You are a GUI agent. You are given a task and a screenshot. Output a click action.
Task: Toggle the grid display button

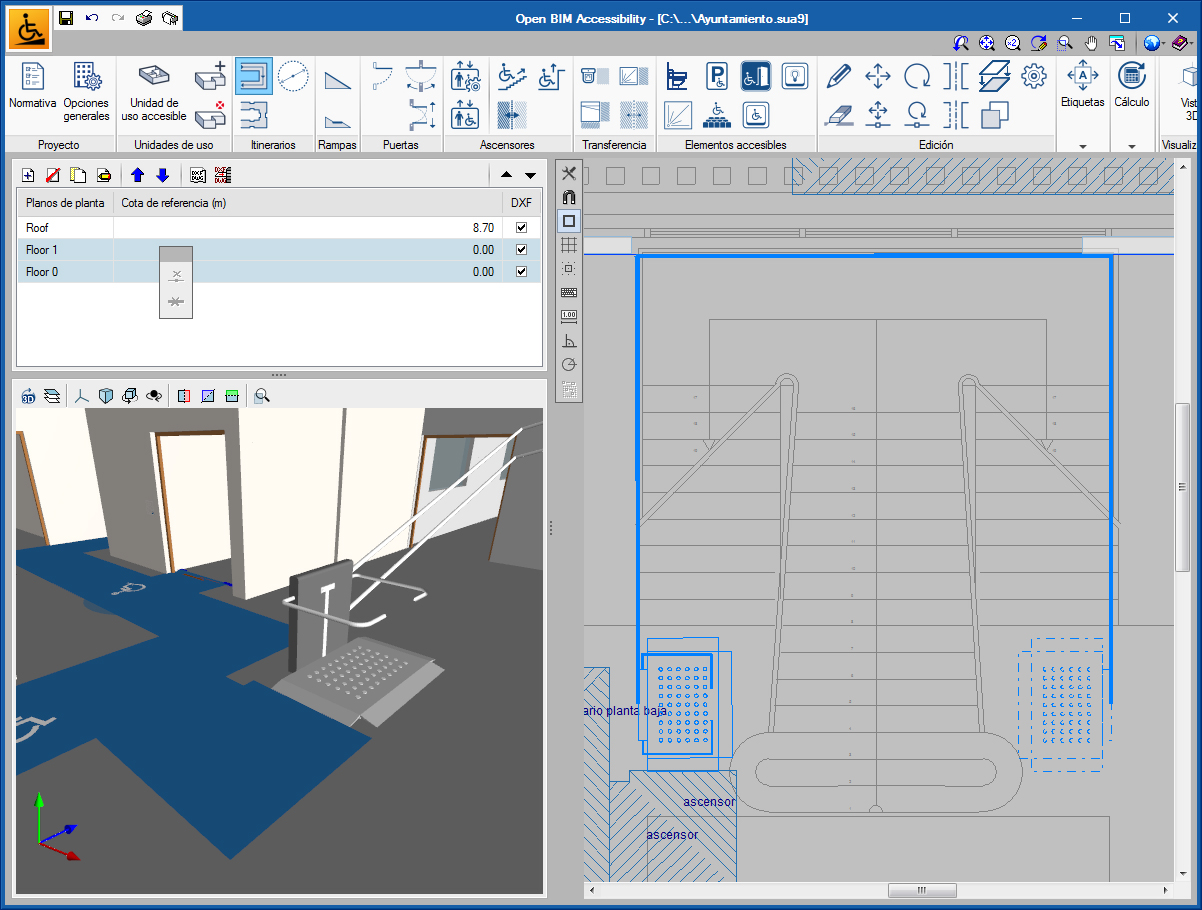coord(569,245)
